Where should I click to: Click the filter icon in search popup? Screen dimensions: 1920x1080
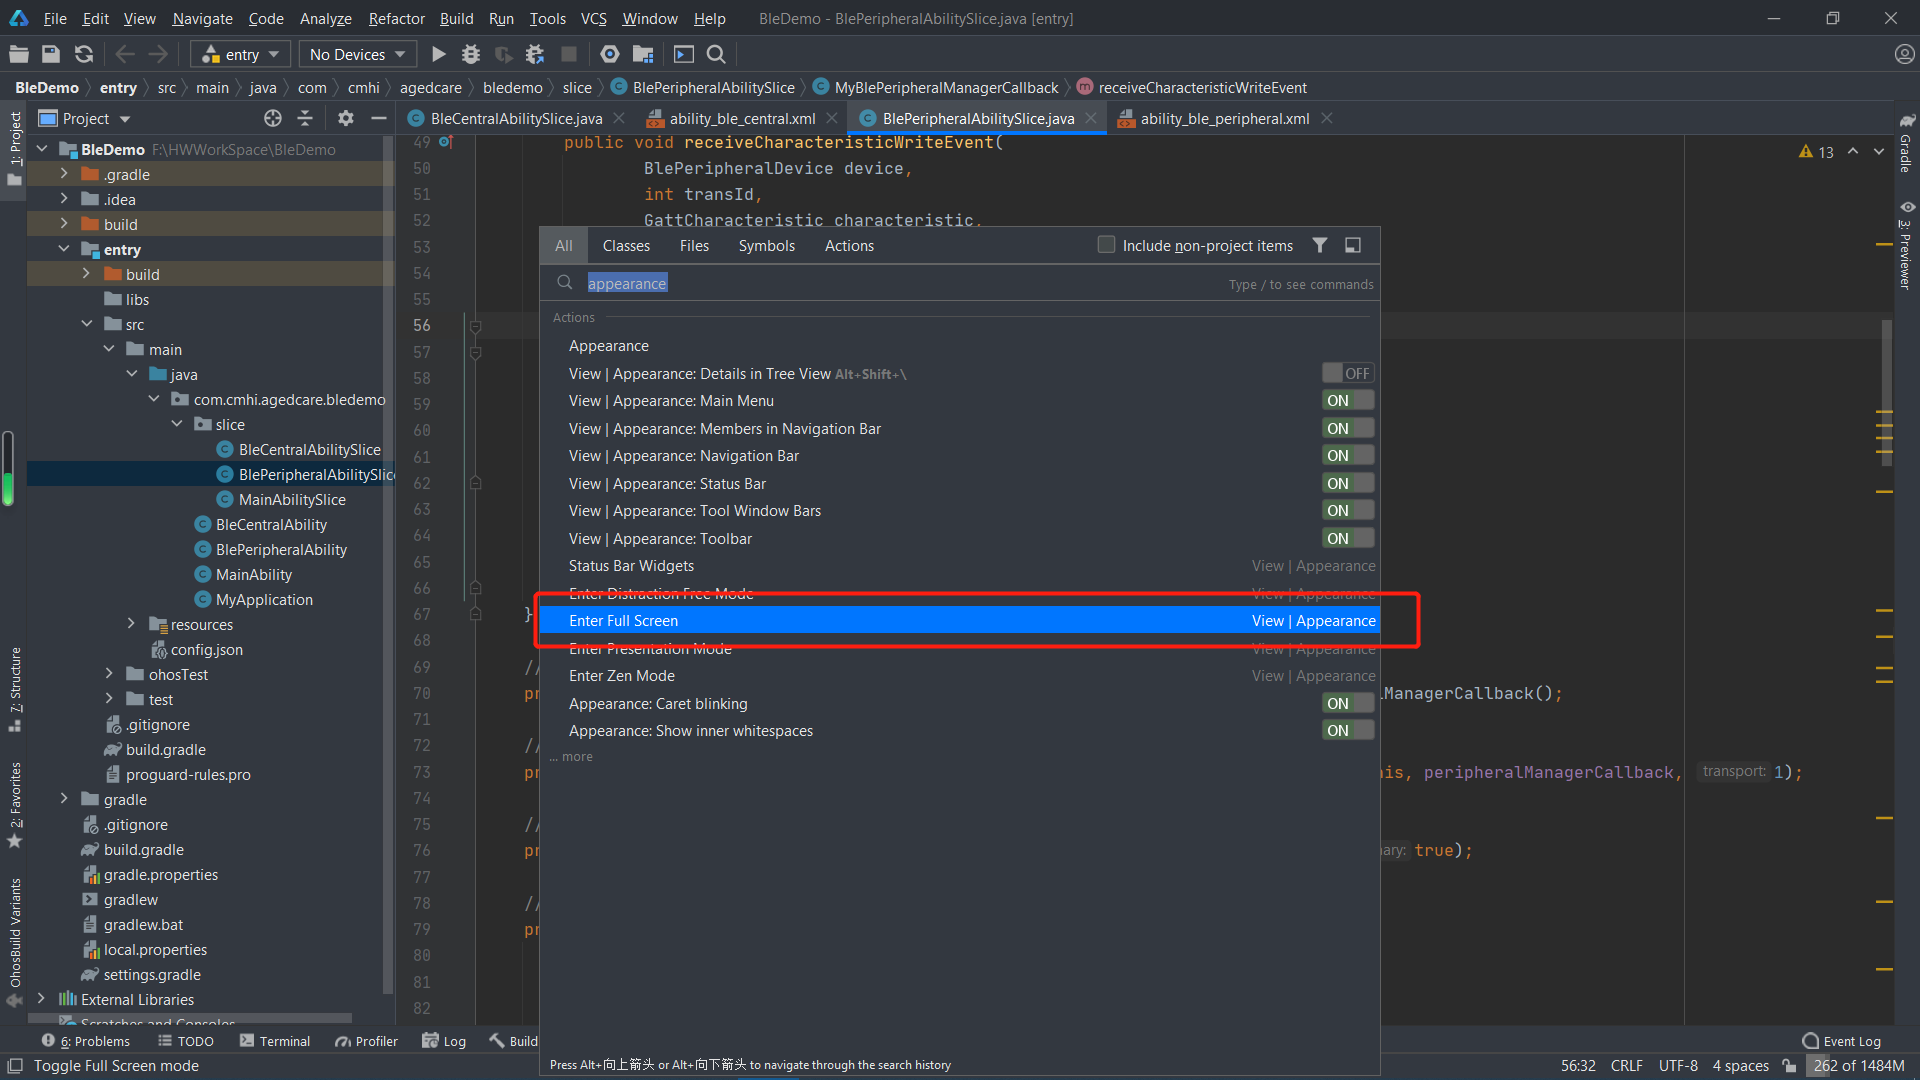(x=1320, y=245)
